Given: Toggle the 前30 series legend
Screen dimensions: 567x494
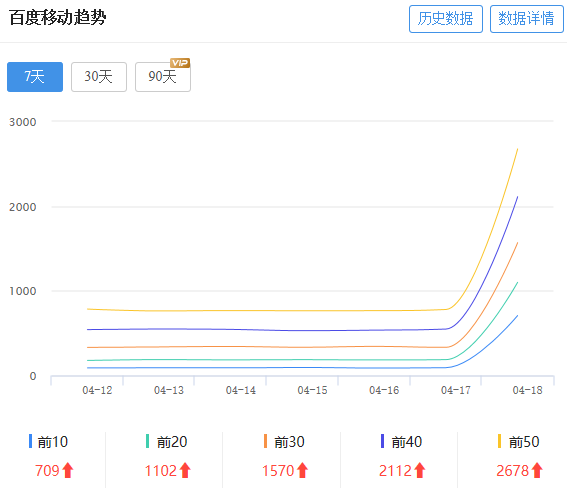Looking at the screenshot, I should (x=284, y=442).
